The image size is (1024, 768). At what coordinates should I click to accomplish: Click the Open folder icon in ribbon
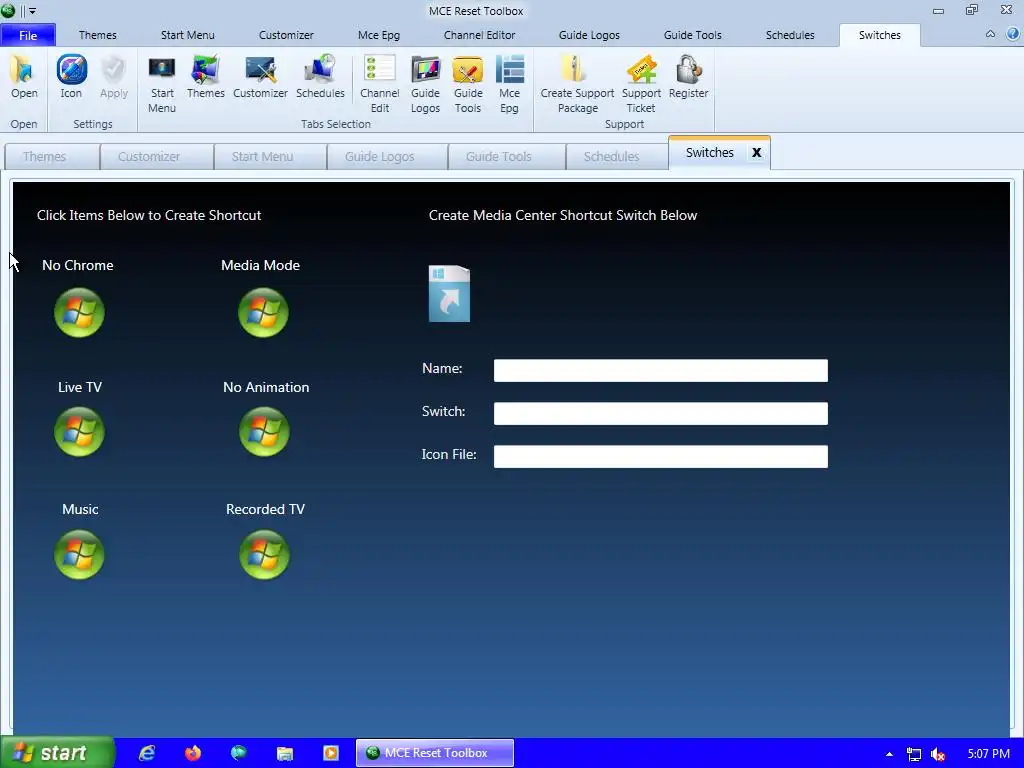point(24,69)
